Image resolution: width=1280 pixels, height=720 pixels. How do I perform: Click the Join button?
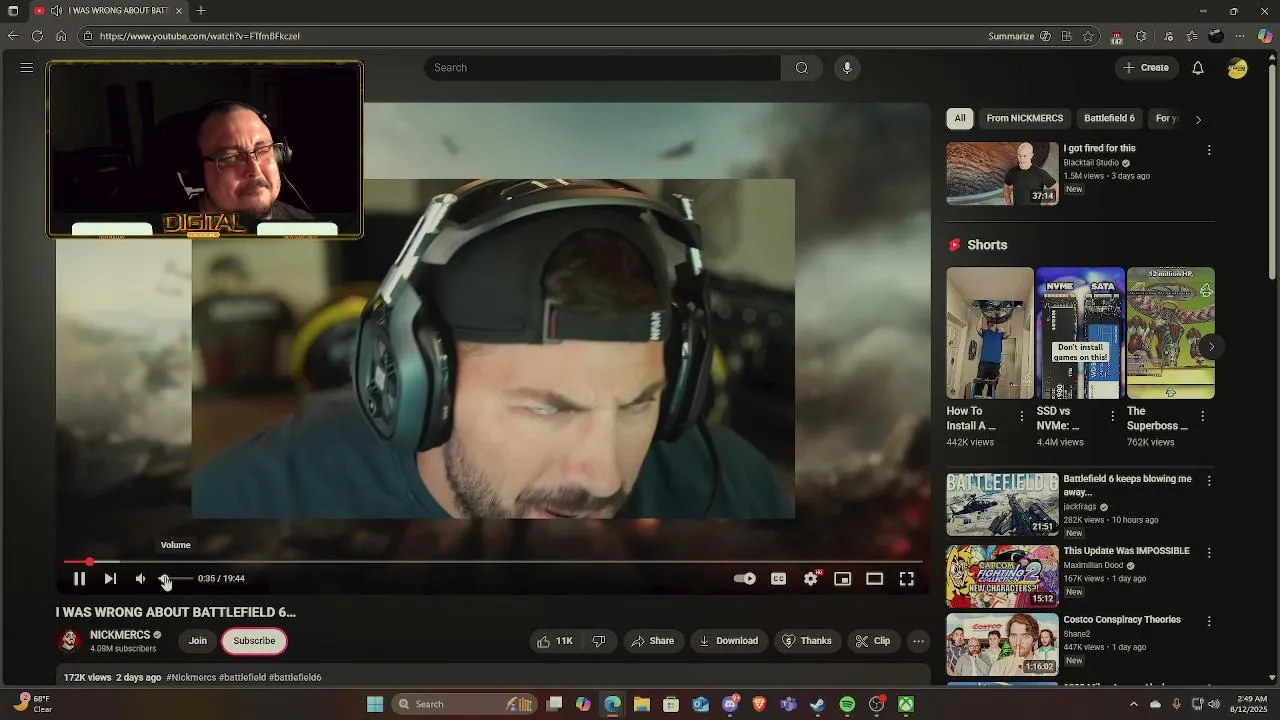point(198,641)
